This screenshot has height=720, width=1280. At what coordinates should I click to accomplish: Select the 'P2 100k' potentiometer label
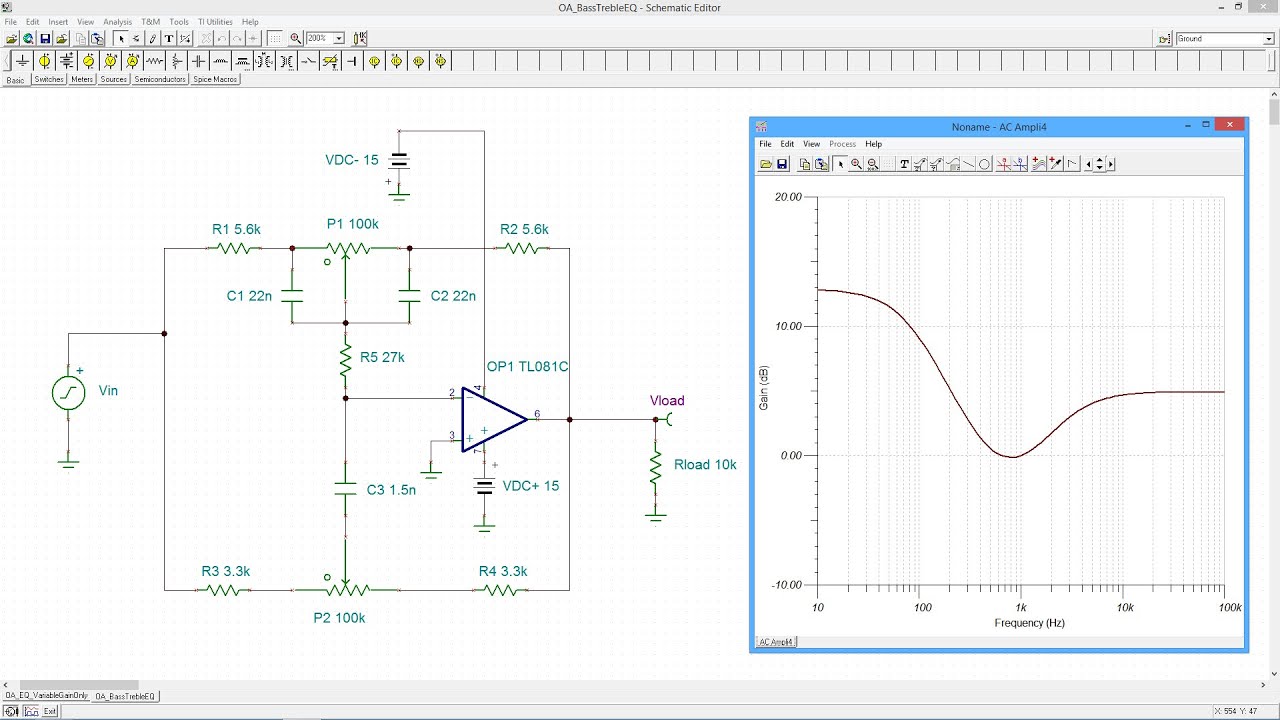click(339, 618)
